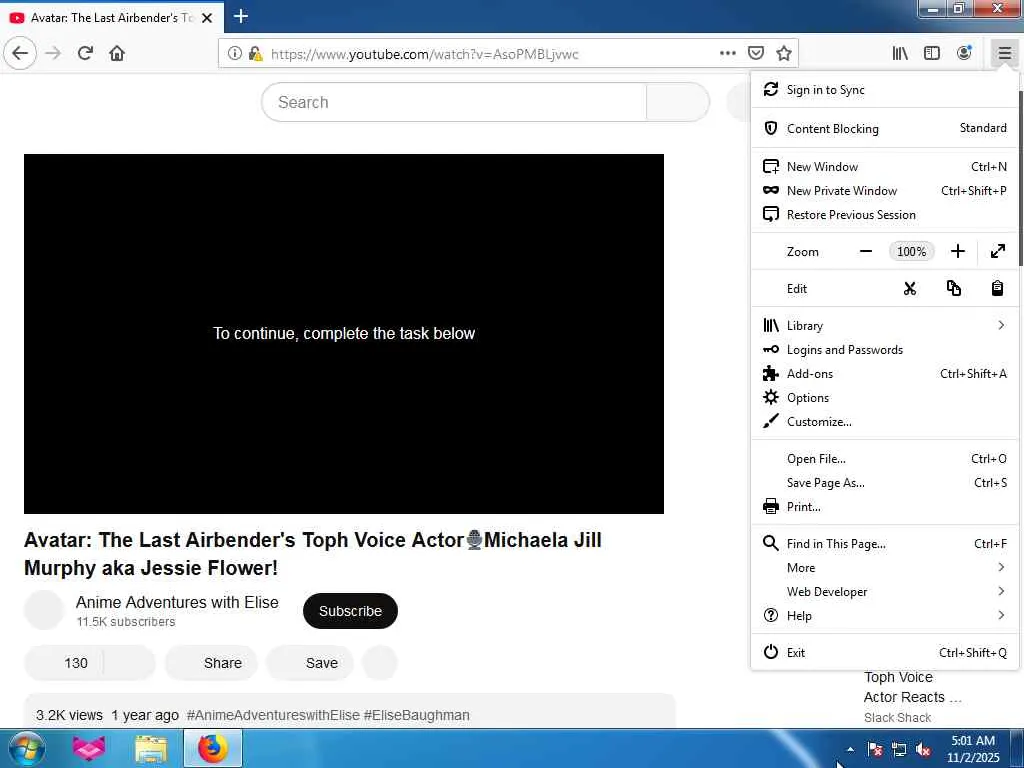Expand the Help submenu

click(885, 616)
